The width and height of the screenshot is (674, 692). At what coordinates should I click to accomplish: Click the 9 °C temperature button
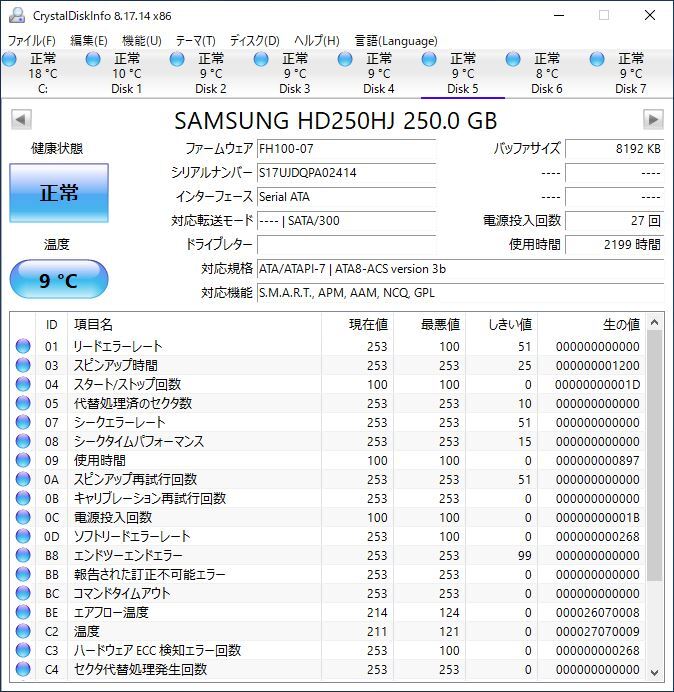59,279
